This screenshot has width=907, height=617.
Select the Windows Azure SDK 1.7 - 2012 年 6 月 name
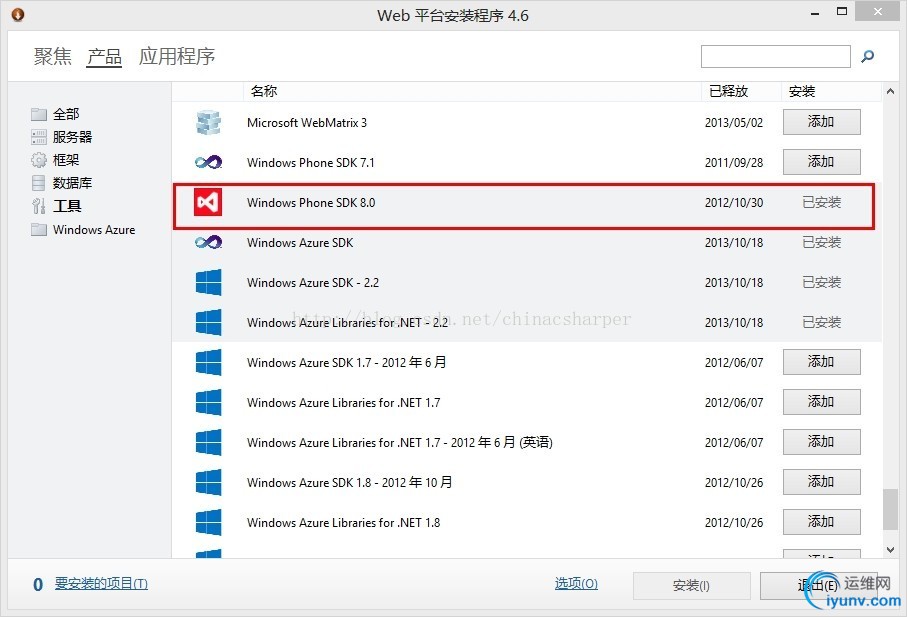[346, 362]
